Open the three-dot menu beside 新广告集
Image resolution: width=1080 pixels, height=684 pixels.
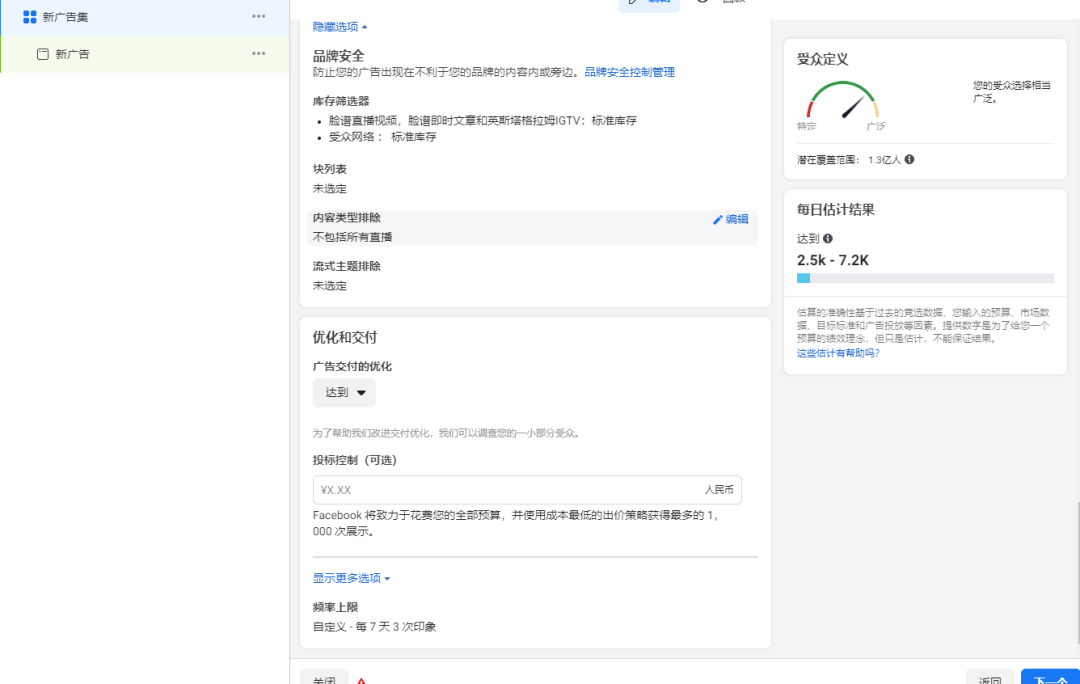pyautogui.click(x=259, y=16)
